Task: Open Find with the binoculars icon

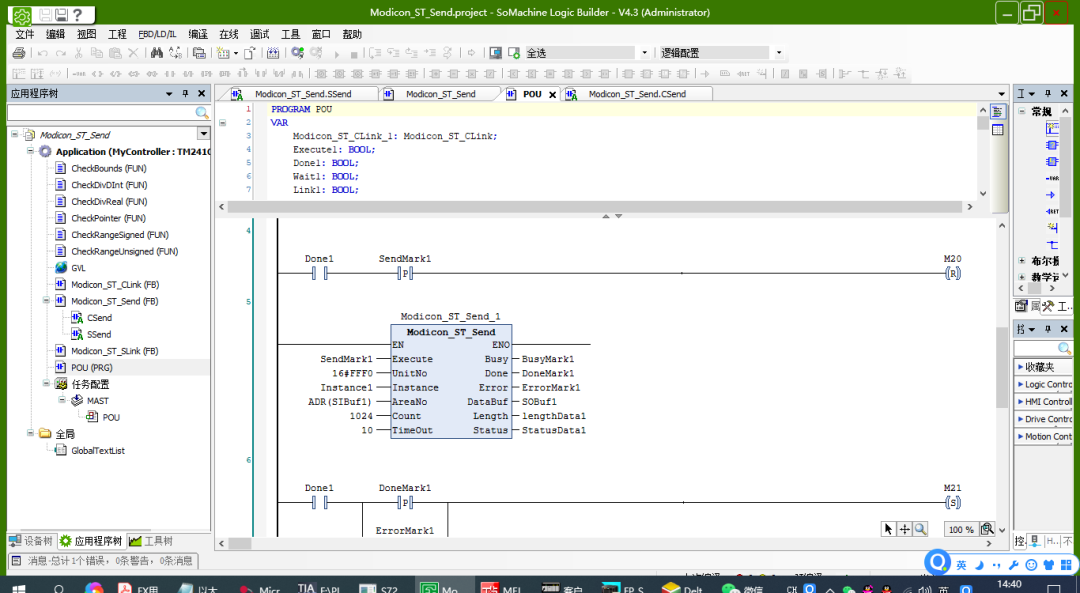Action: [156, 53]
